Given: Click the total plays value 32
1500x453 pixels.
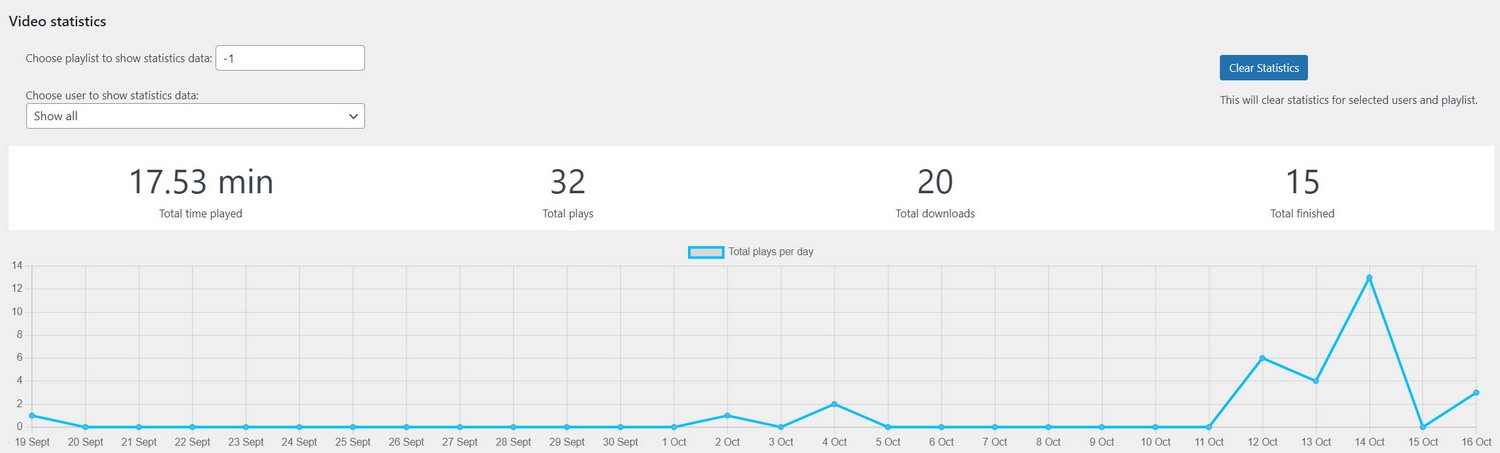Looking at the screenshot, I should [x=568, y=182].
